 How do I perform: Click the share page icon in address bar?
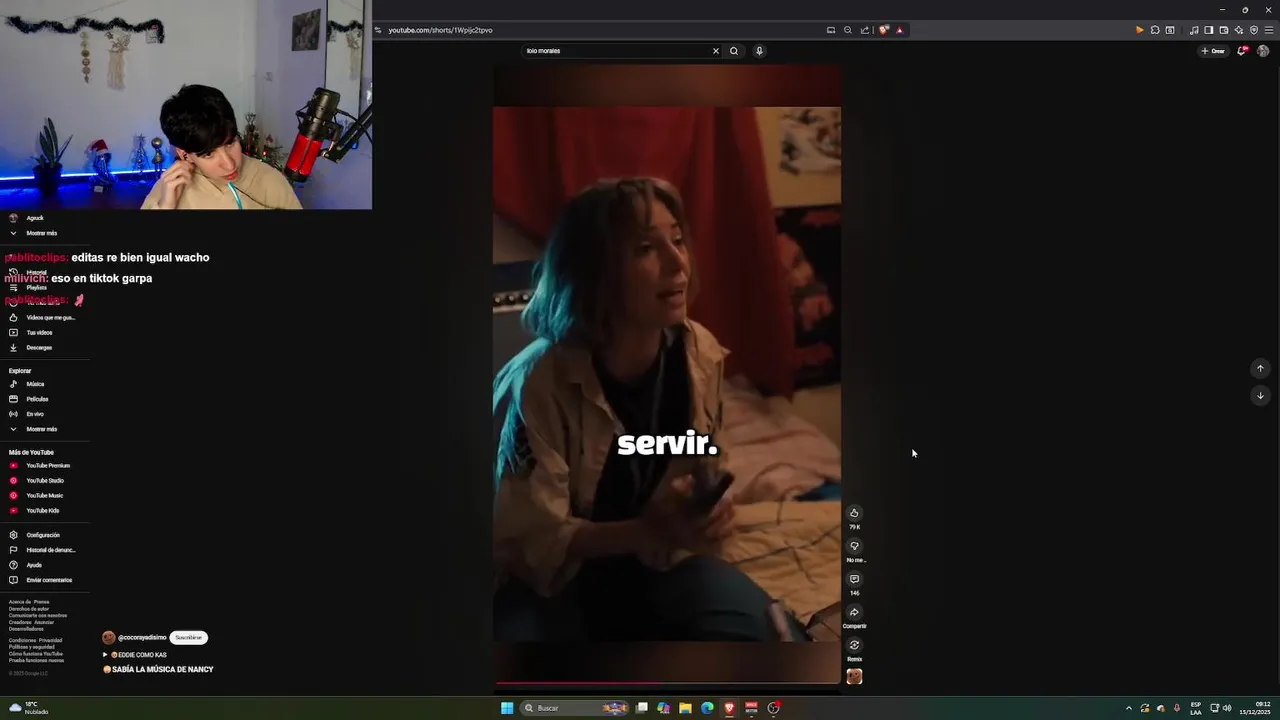865,30
